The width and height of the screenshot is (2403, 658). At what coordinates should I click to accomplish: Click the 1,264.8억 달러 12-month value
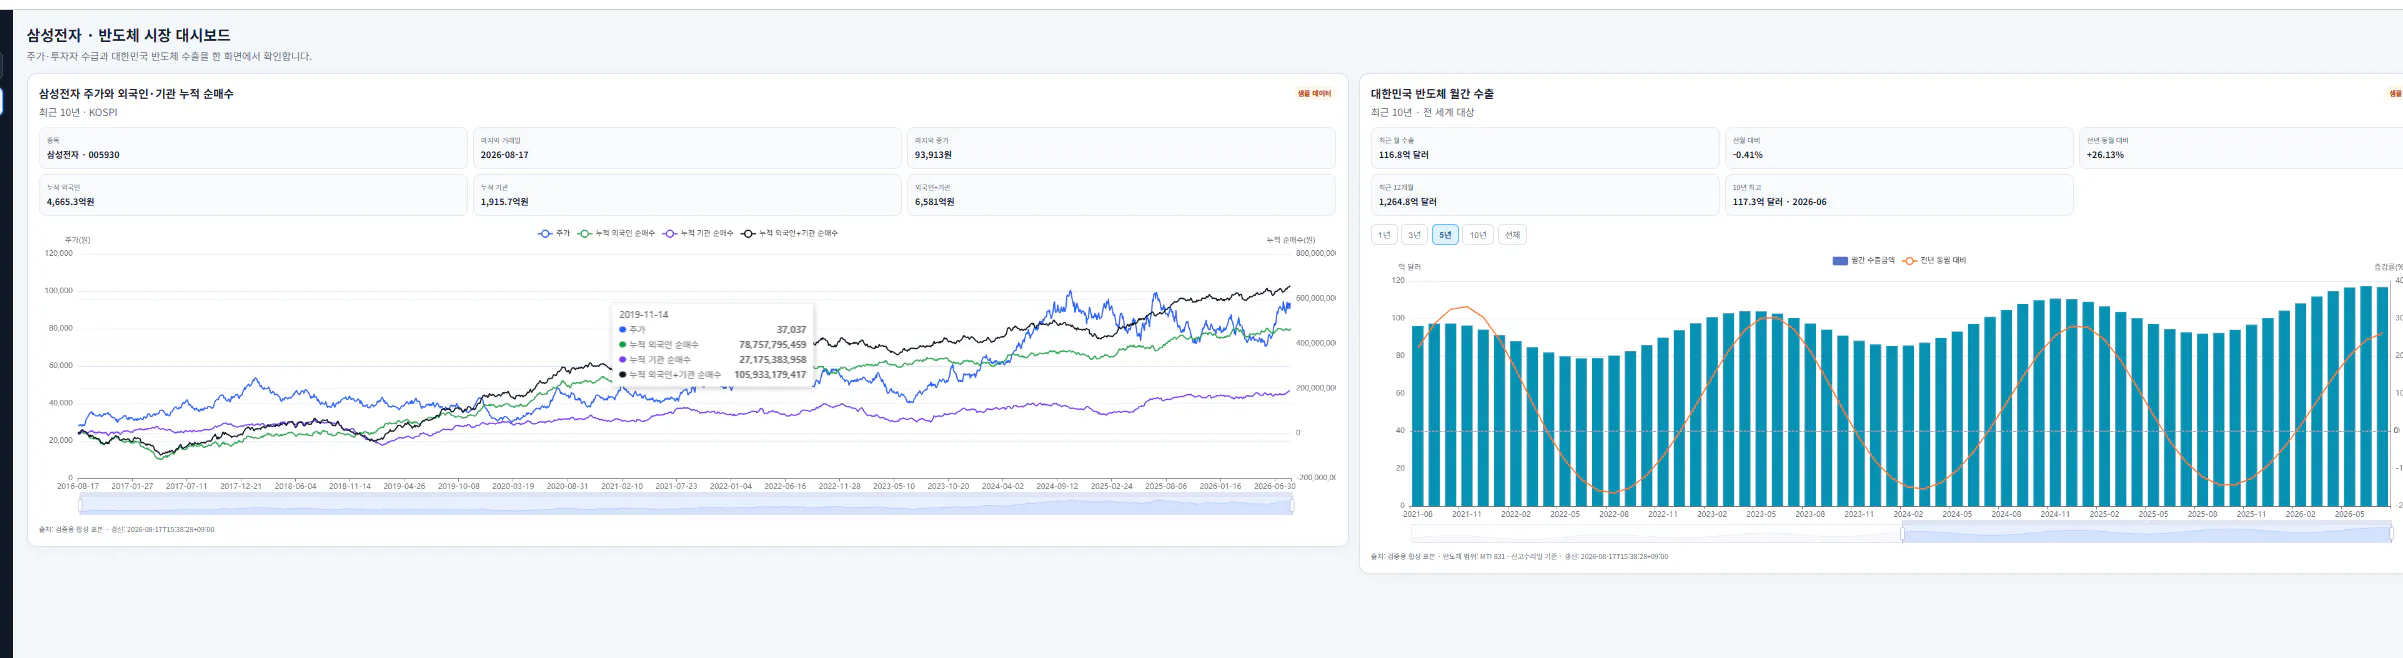1407,202
